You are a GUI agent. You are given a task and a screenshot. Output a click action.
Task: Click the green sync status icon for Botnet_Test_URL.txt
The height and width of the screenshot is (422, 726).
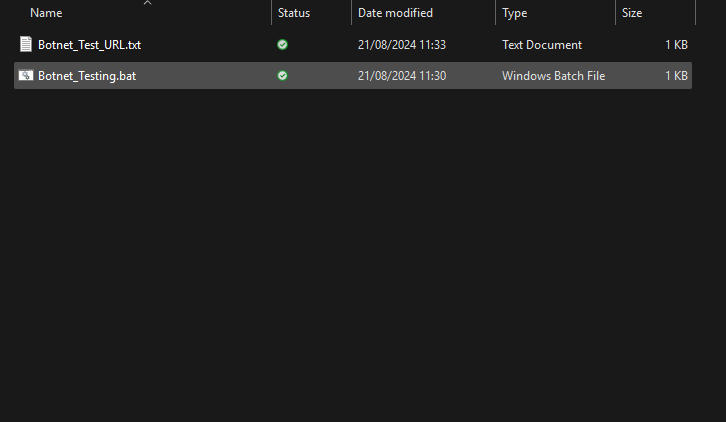282,44
